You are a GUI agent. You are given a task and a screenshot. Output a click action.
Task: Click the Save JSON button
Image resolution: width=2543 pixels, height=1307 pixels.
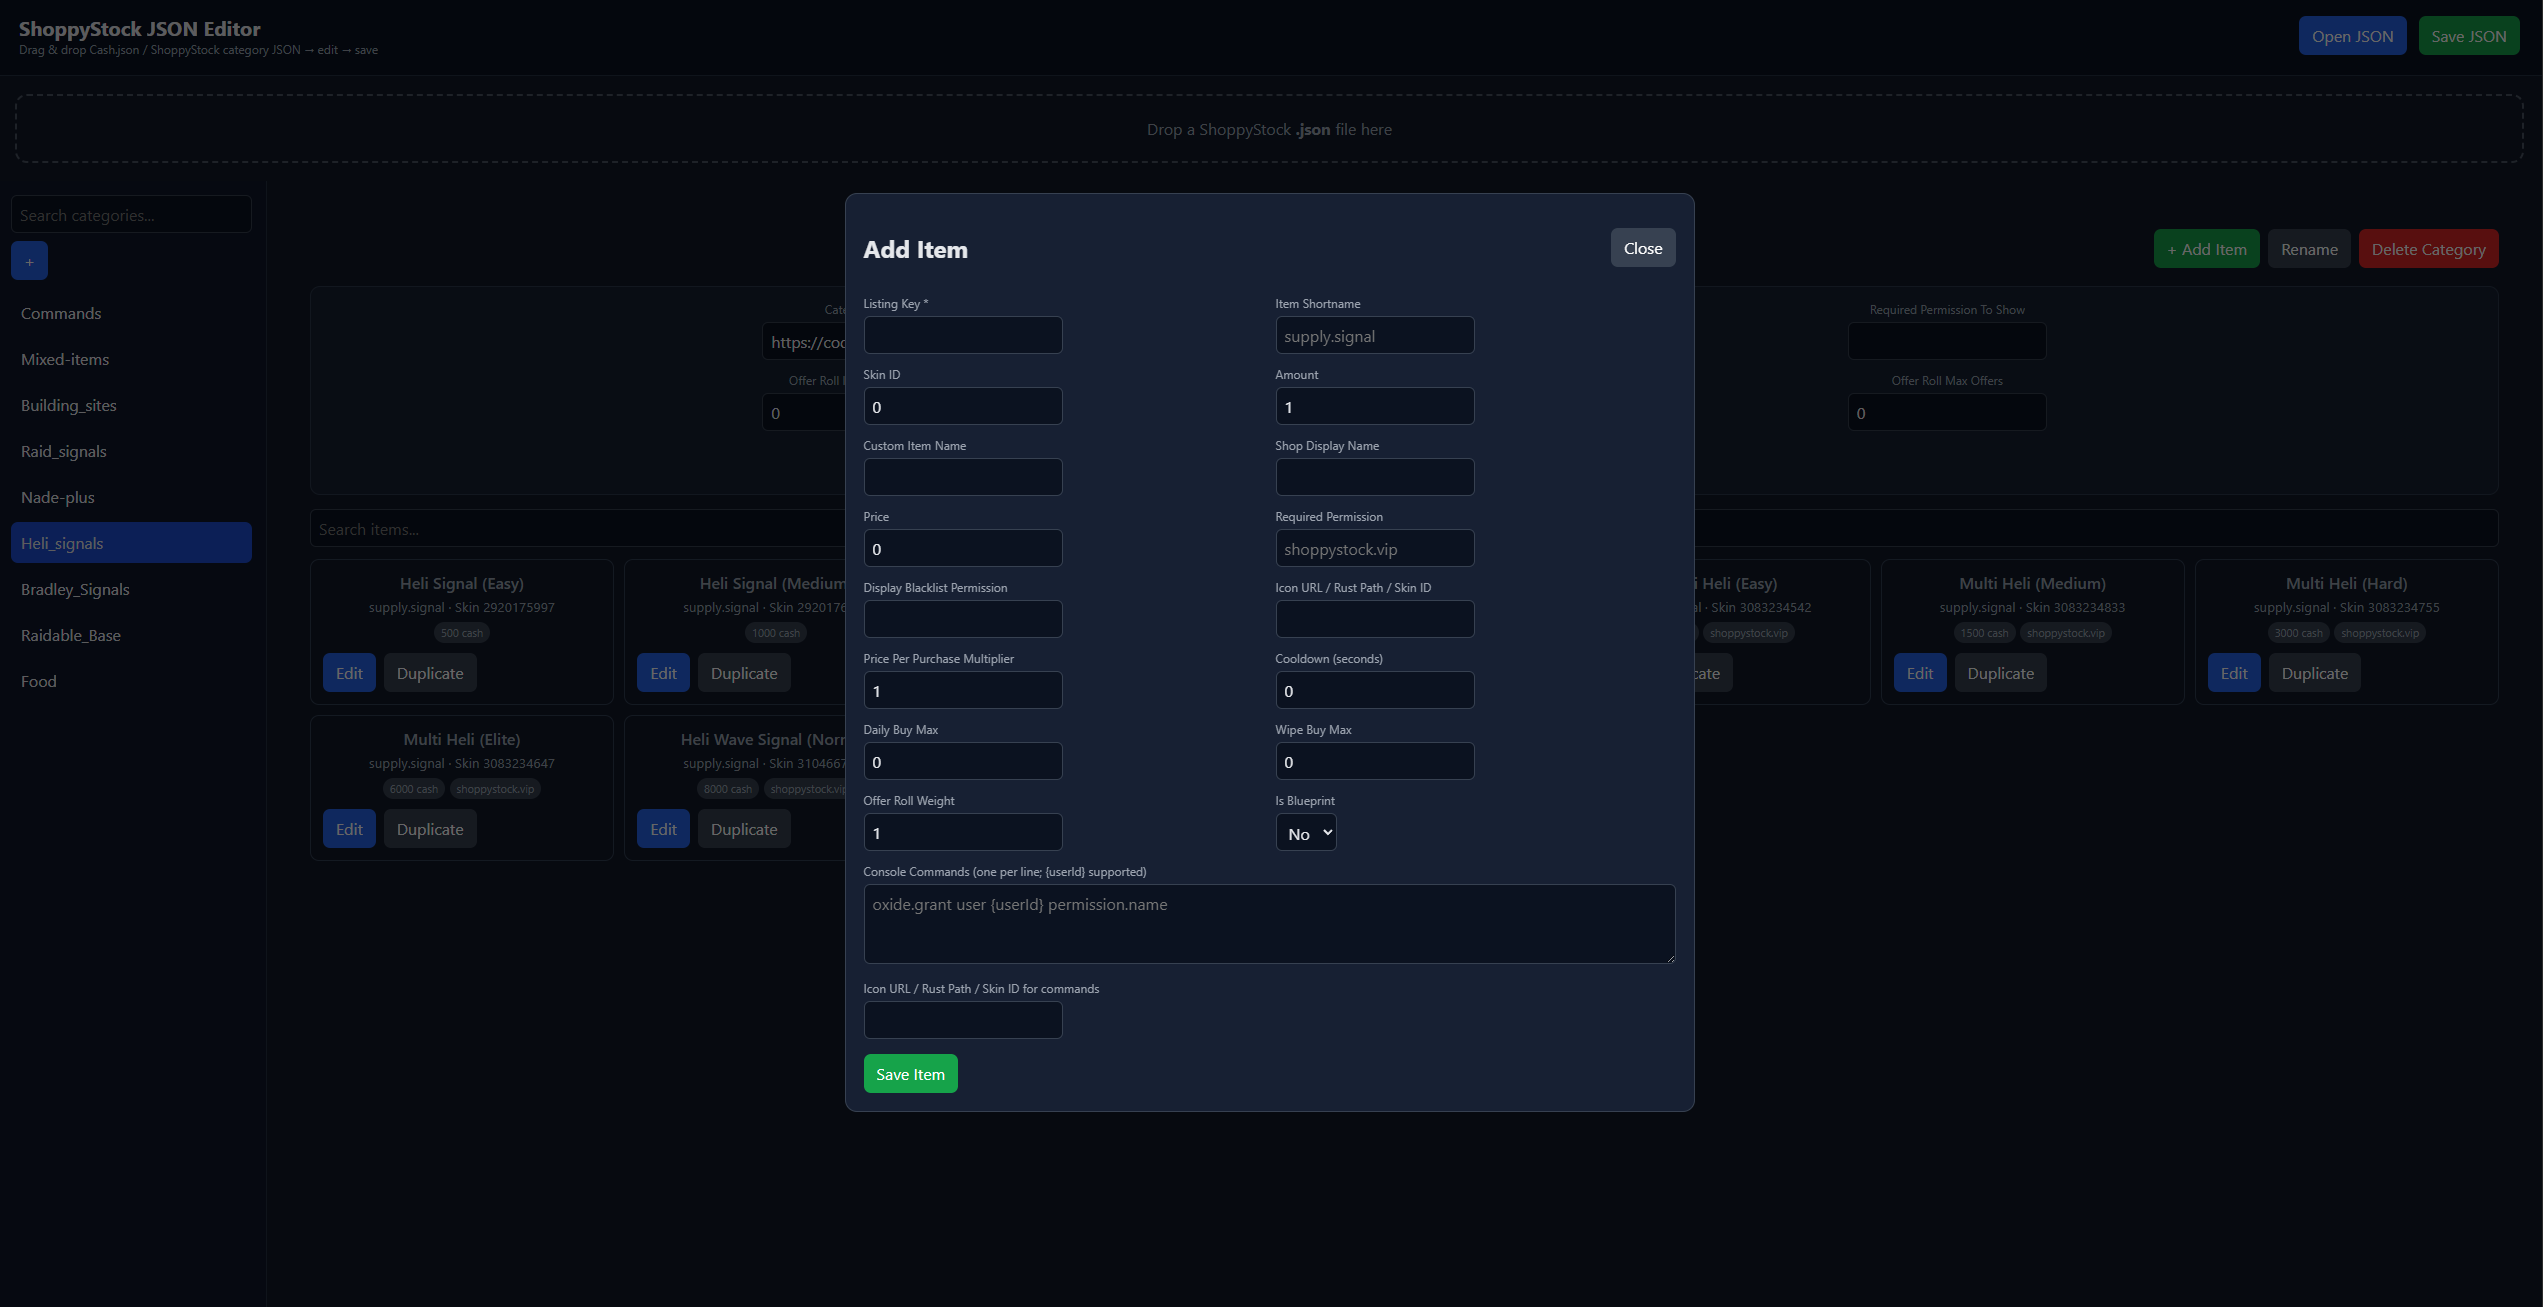coord(2469,36)
